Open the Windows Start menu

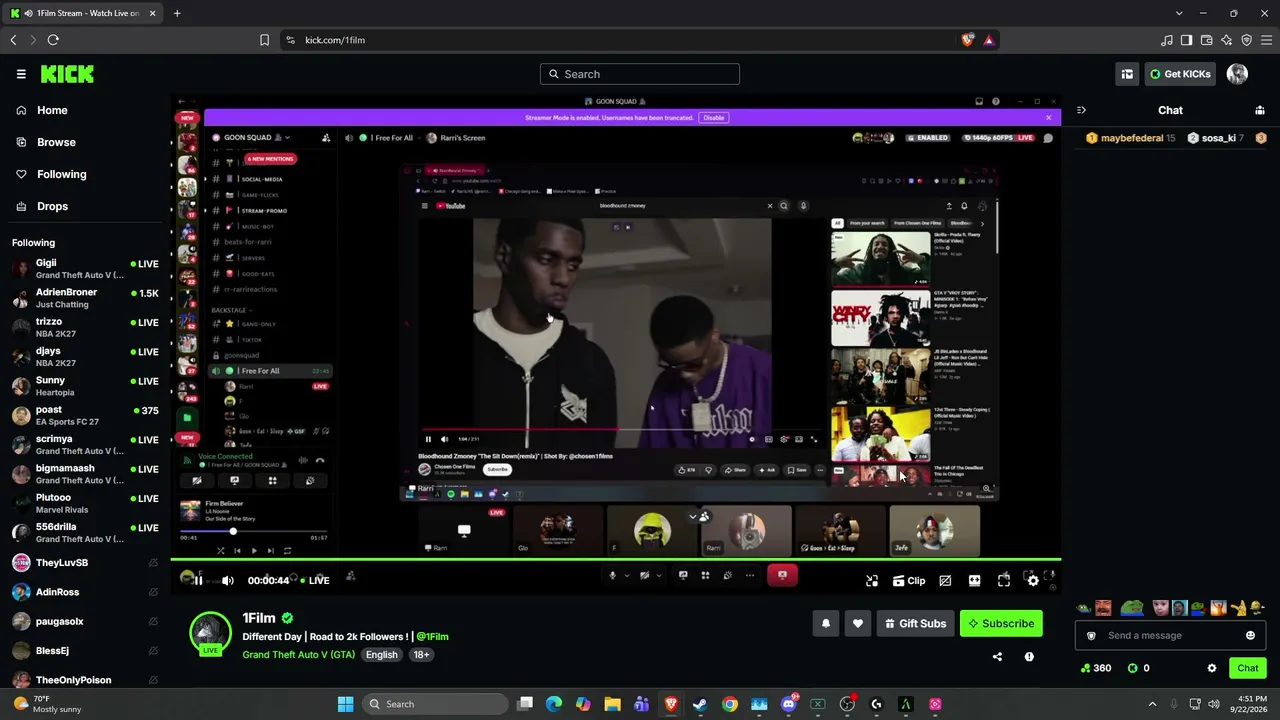click(345, 704)
